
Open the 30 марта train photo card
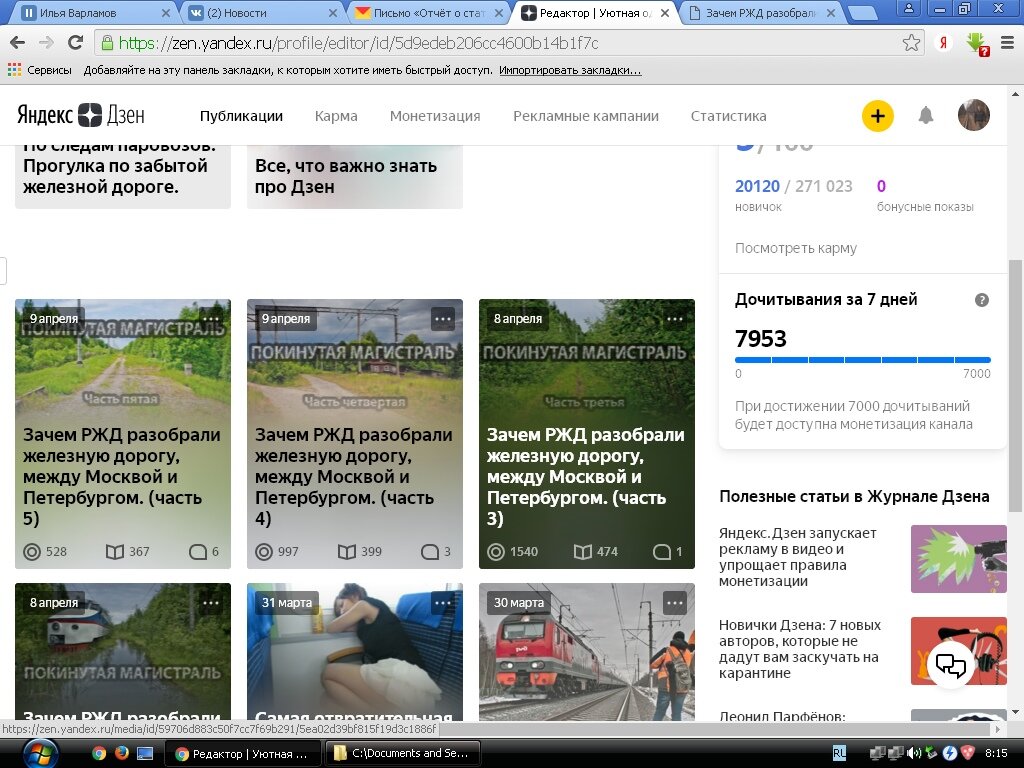click(586, 652)
